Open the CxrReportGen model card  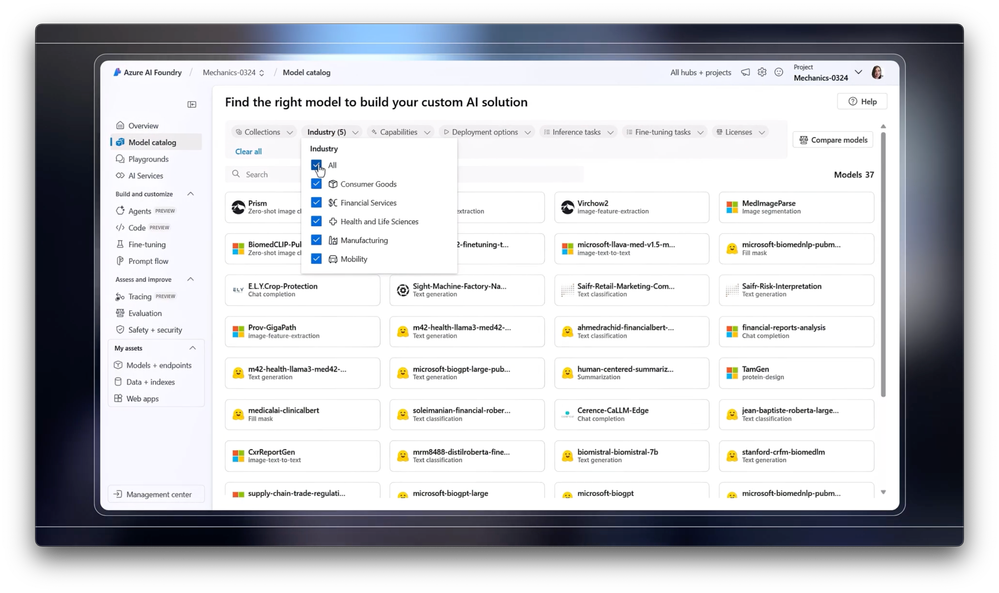point(303,455)
